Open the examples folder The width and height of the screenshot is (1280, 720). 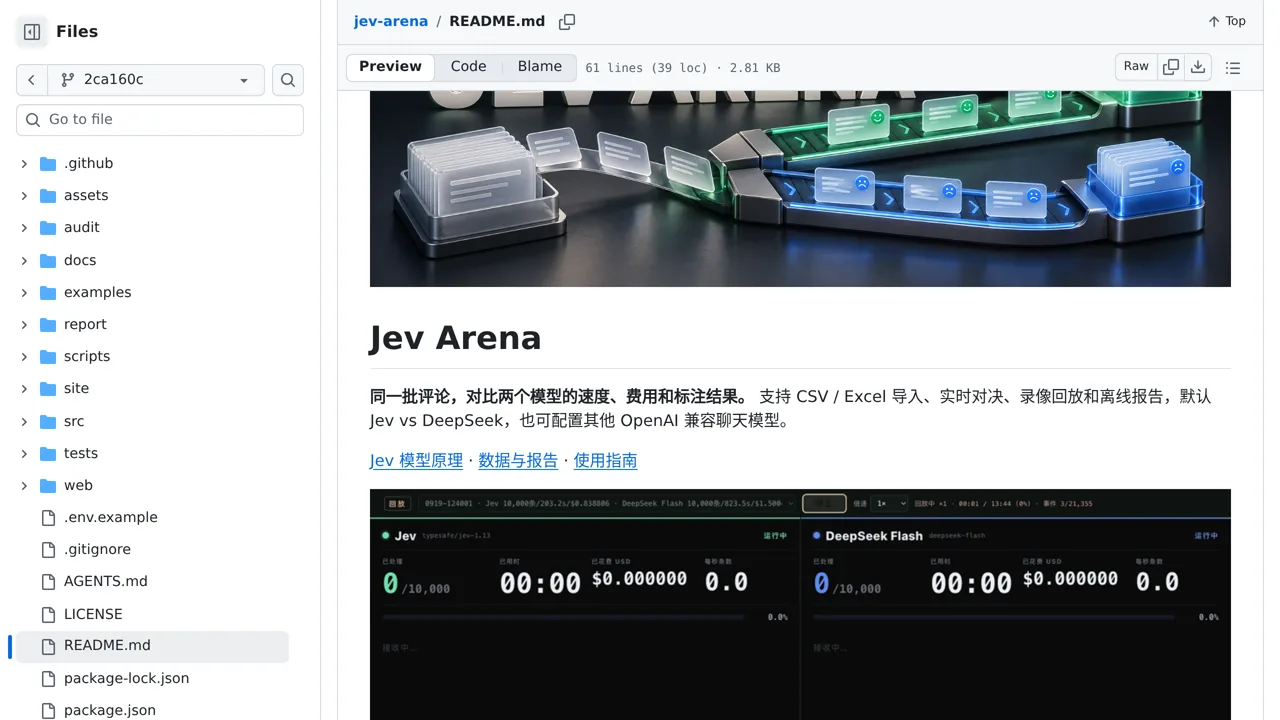97,292
